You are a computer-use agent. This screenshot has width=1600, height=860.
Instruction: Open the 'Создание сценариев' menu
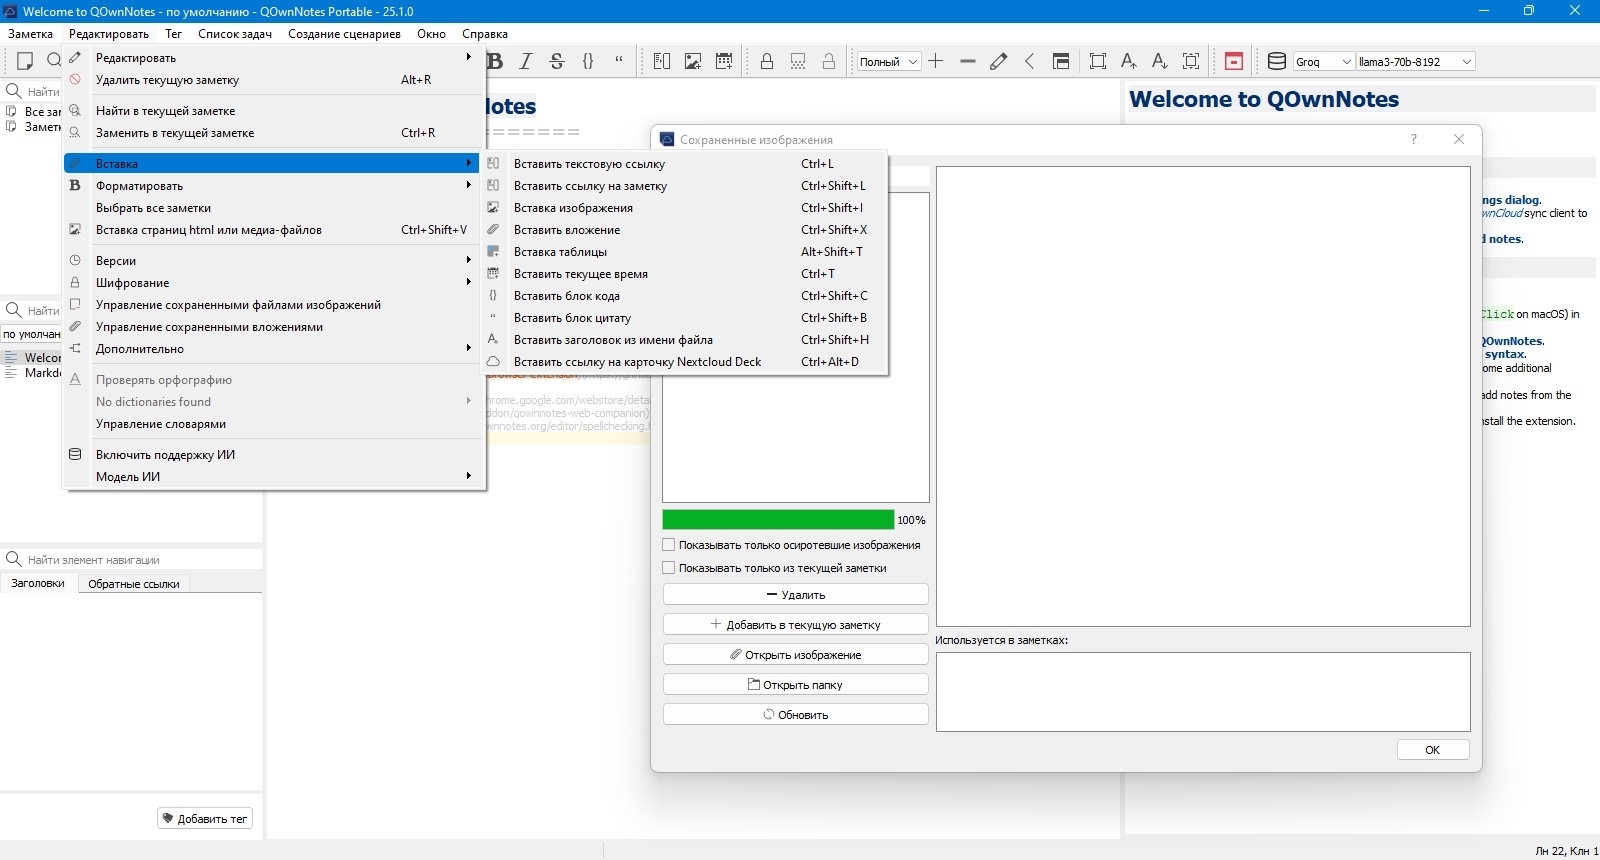coord(344,34)
